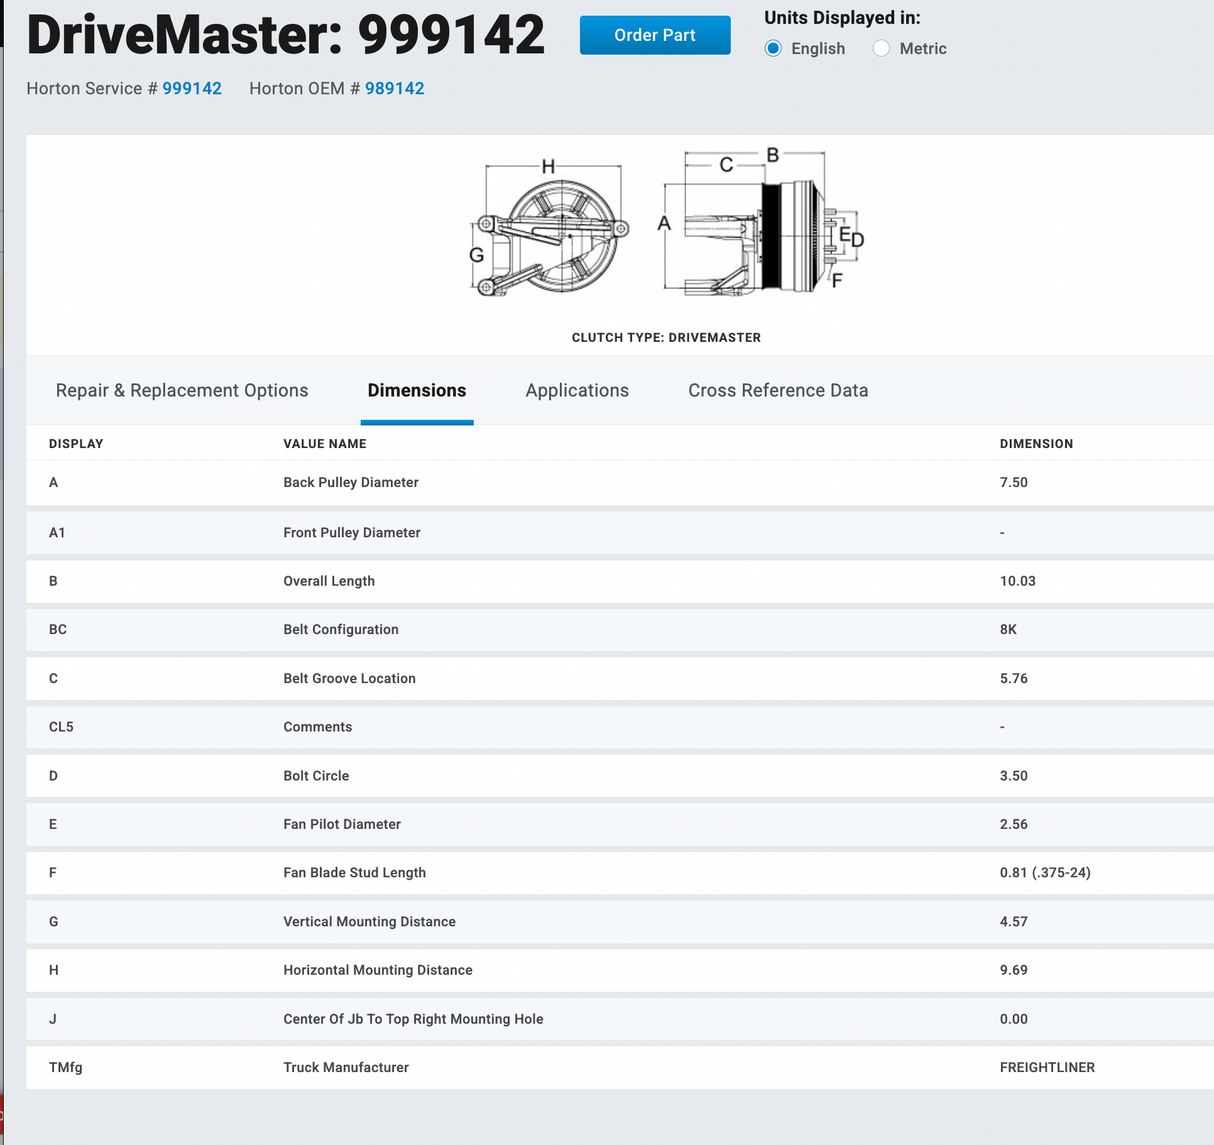This screenshot has height=1145, width=1214.
Task: Click the Fan Blade Stud Length dimension value
Action: [x=1045, y=873]
